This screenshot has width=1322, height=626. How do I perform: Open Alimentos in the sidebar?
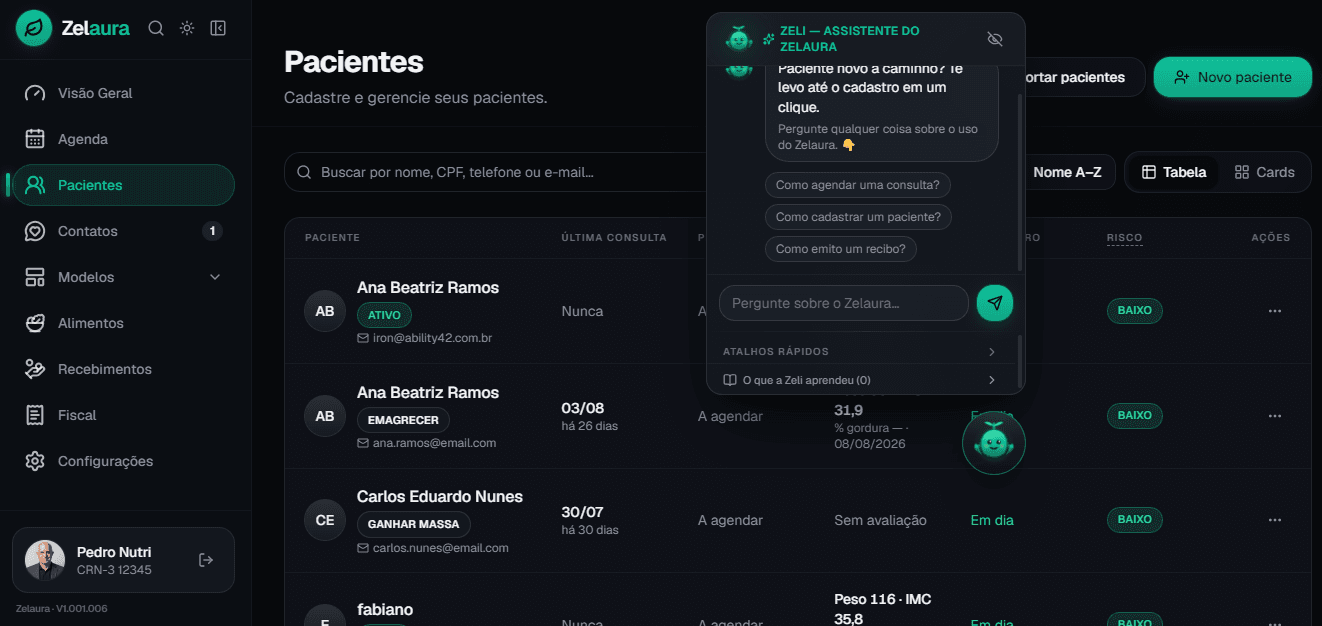[x=123, y=323]
